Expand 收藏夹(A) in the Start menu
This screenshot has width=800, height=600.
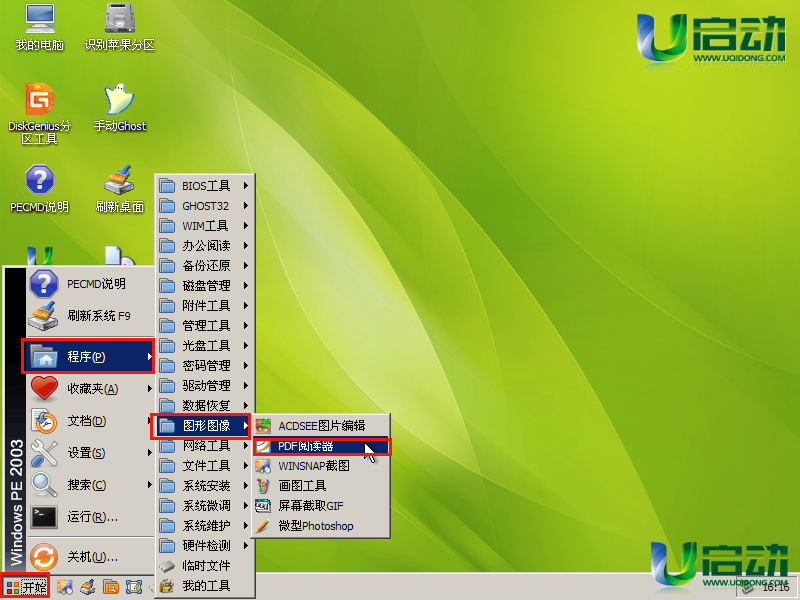coord(90,389)
